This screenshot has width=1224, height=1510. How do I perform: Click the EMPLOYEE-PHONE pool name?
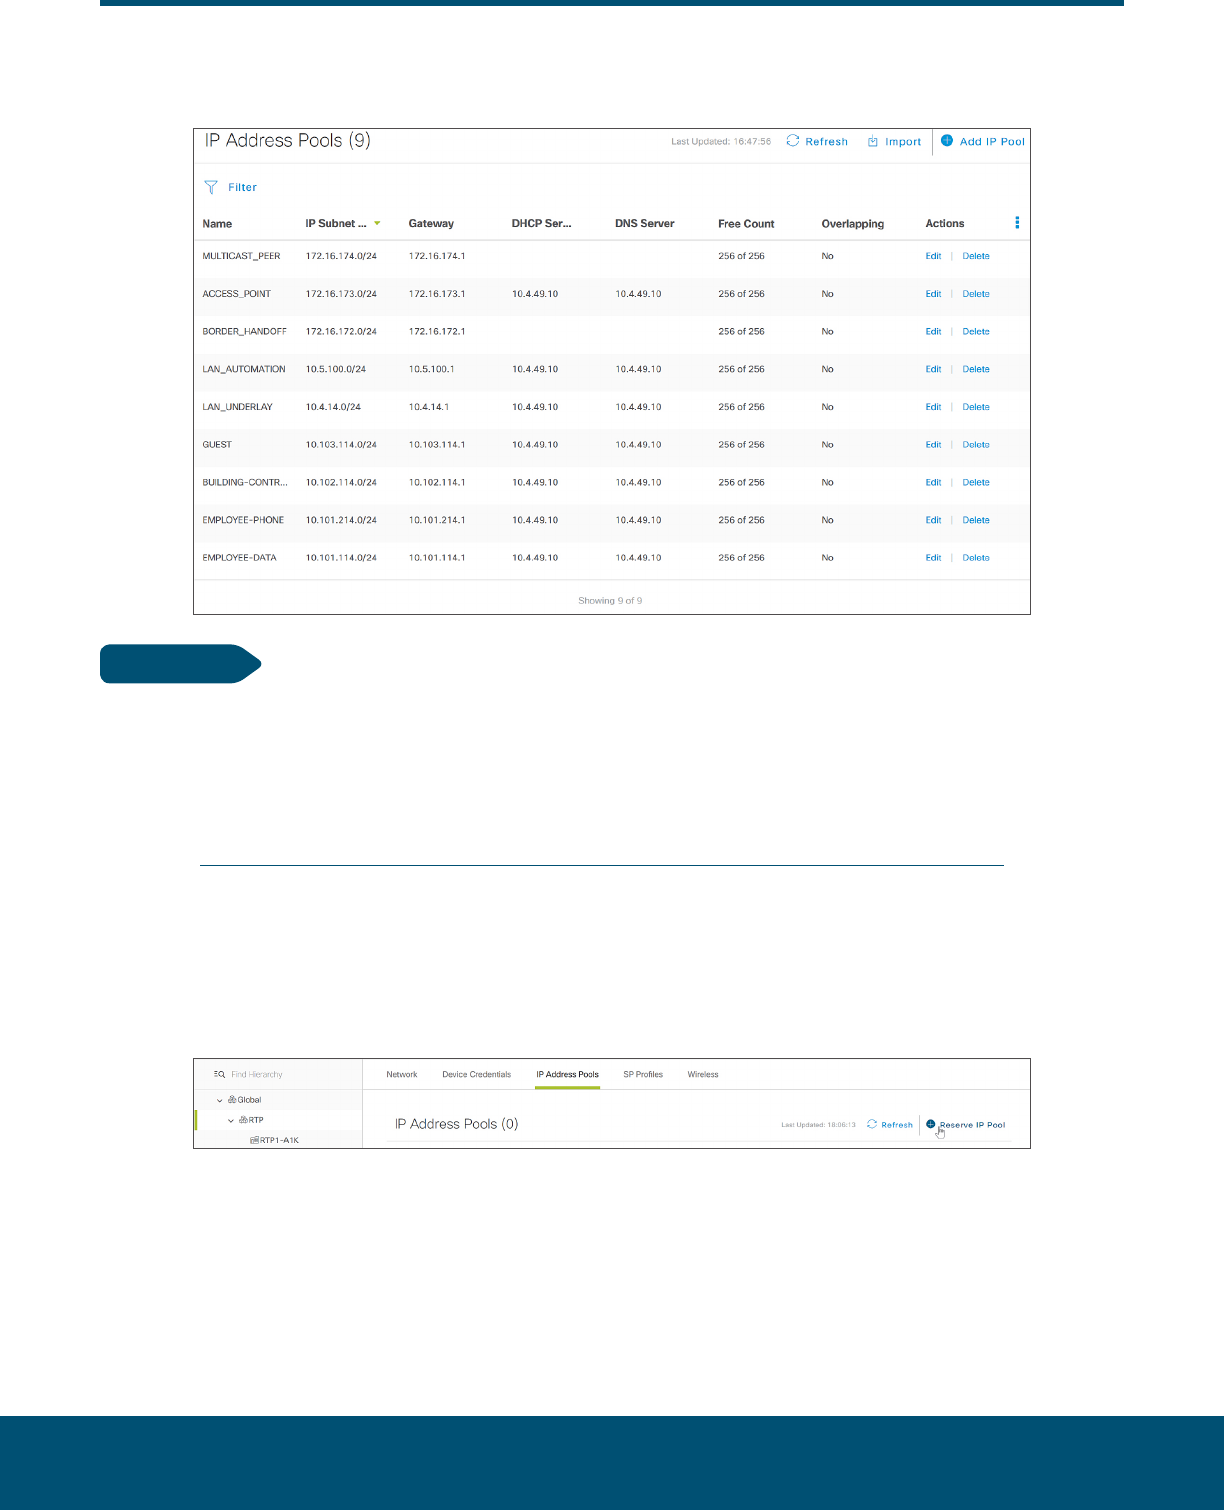tap(243, 520)
